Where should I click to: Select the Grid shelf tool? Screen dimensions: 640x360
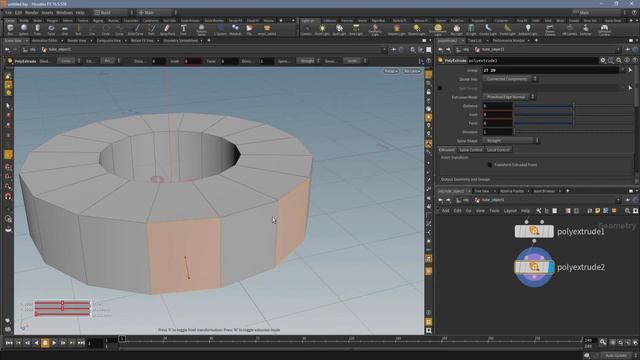coord(64,29)
